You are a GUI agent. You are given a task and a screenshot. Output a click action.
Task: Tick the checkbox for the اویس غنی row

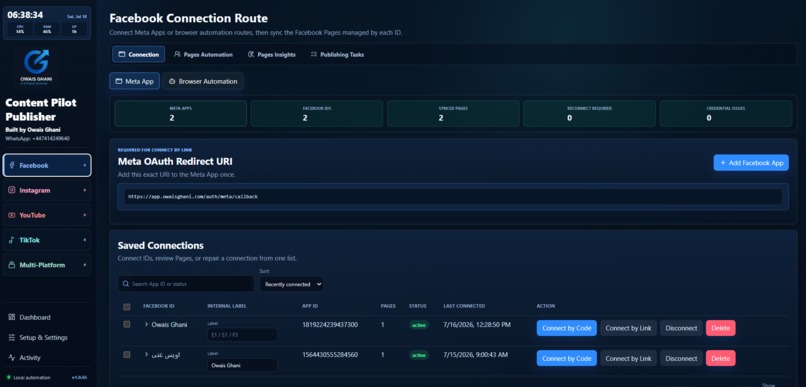[x=126, y=355]
